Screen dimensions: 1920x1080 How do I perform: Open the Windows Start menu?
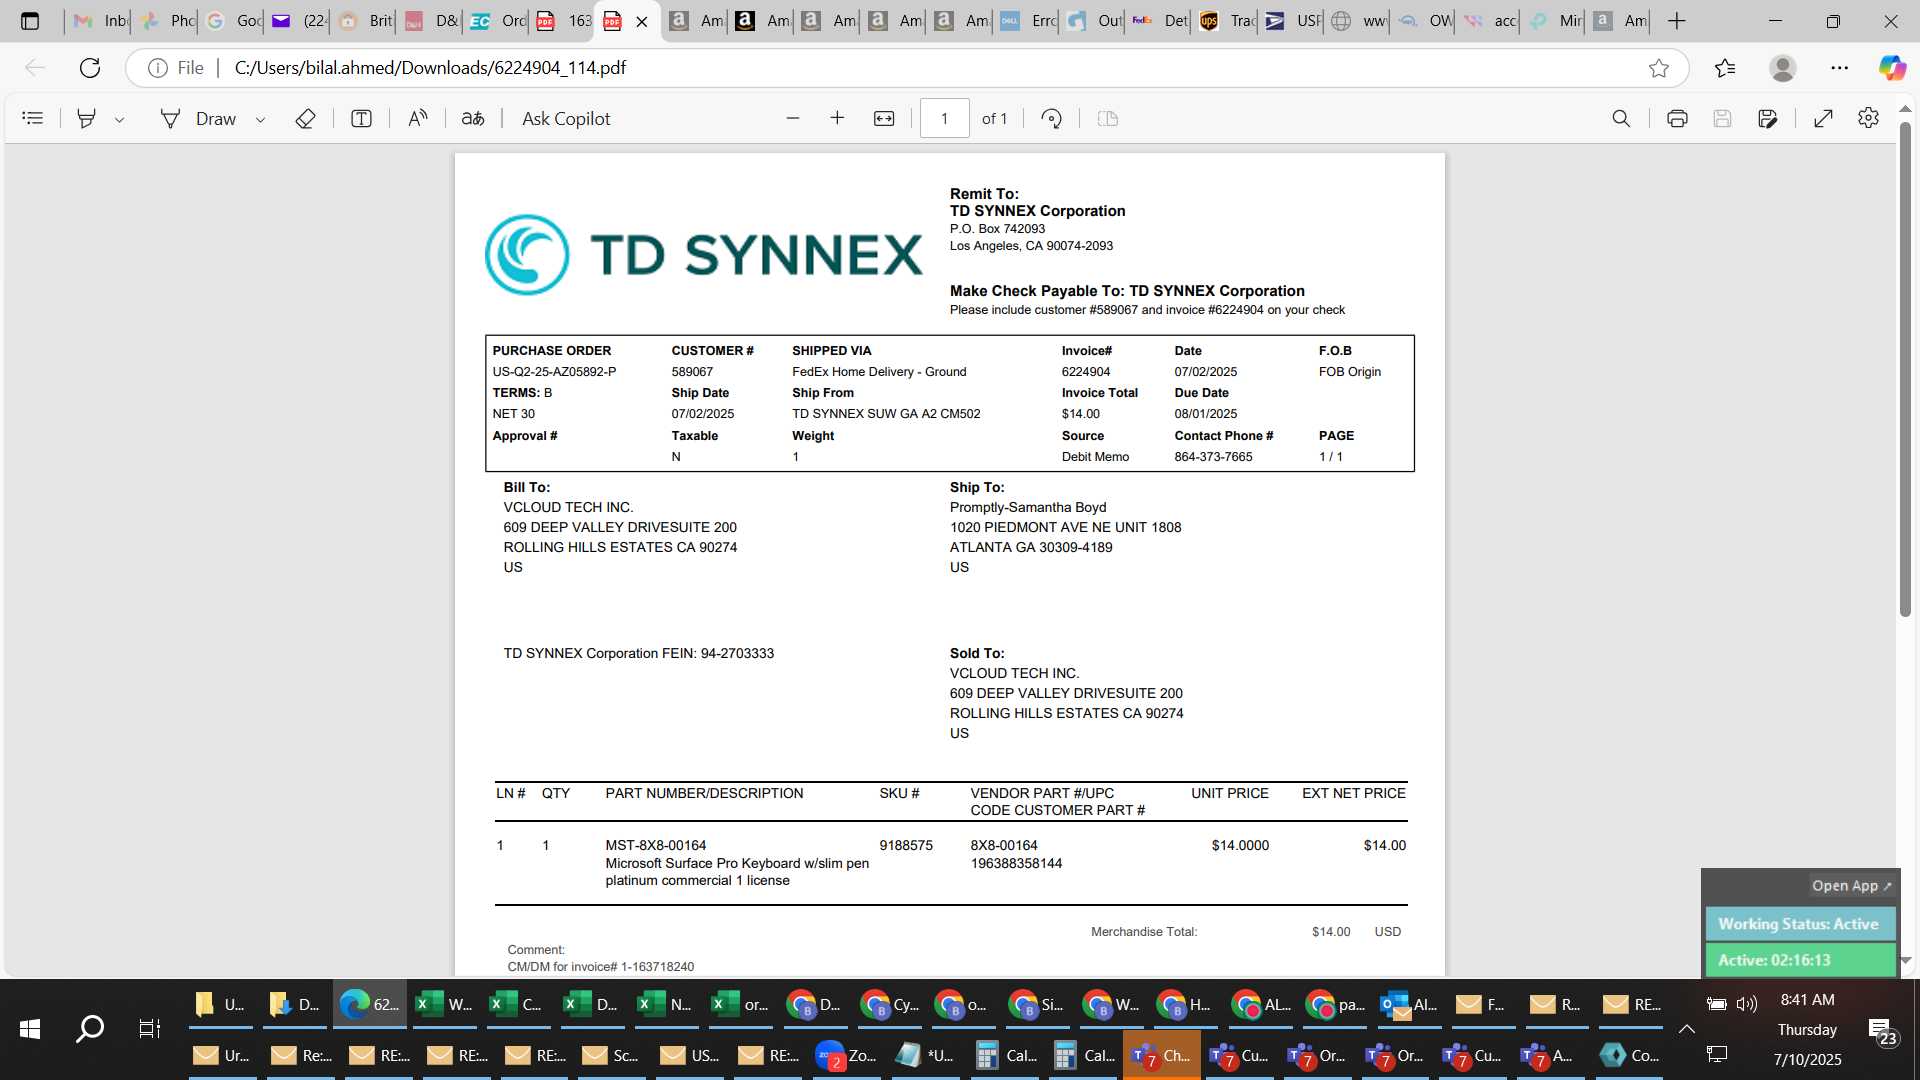pyautogui.click(x=30, y=1029)
